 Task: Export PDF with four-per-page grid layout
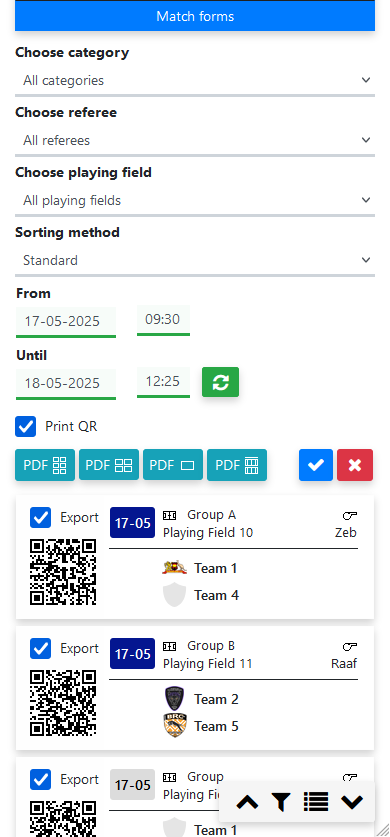click(109, 465)
